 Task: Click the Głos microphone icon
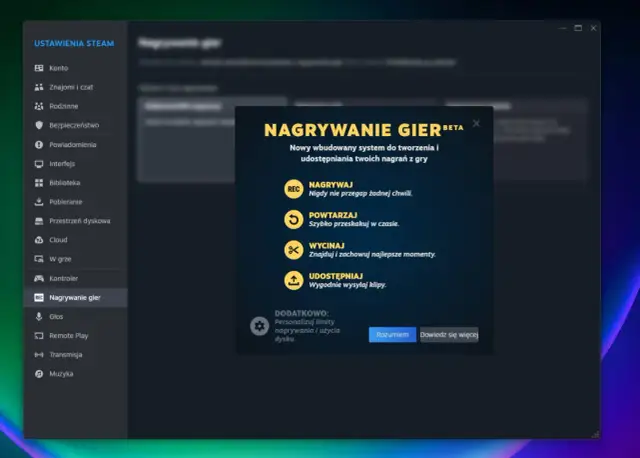pyautogui.click(x=39, y=316)
